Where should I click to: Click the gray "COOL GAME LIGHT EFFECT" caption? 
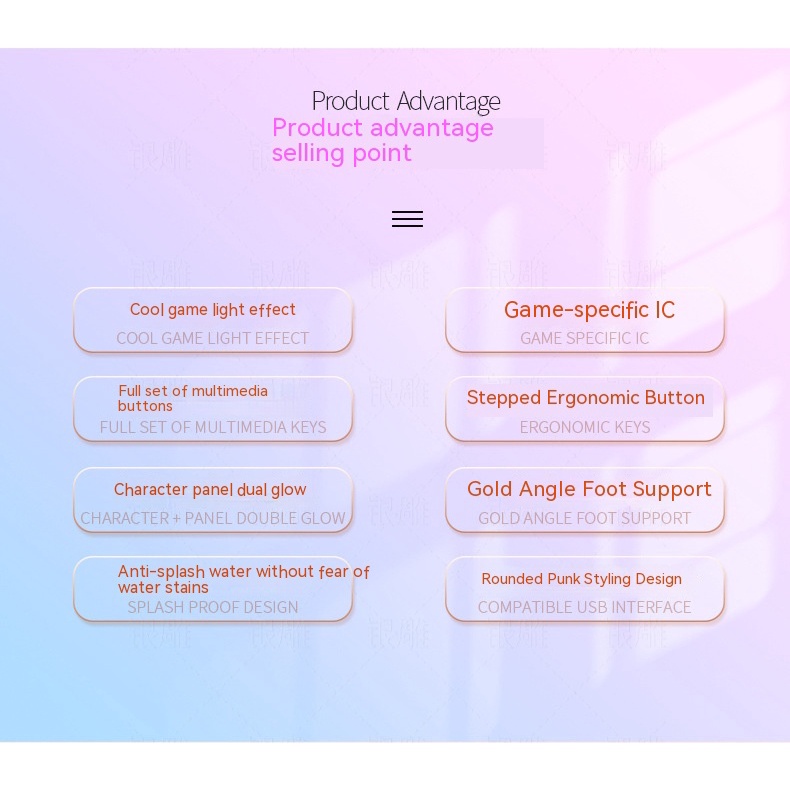[212, 338]
